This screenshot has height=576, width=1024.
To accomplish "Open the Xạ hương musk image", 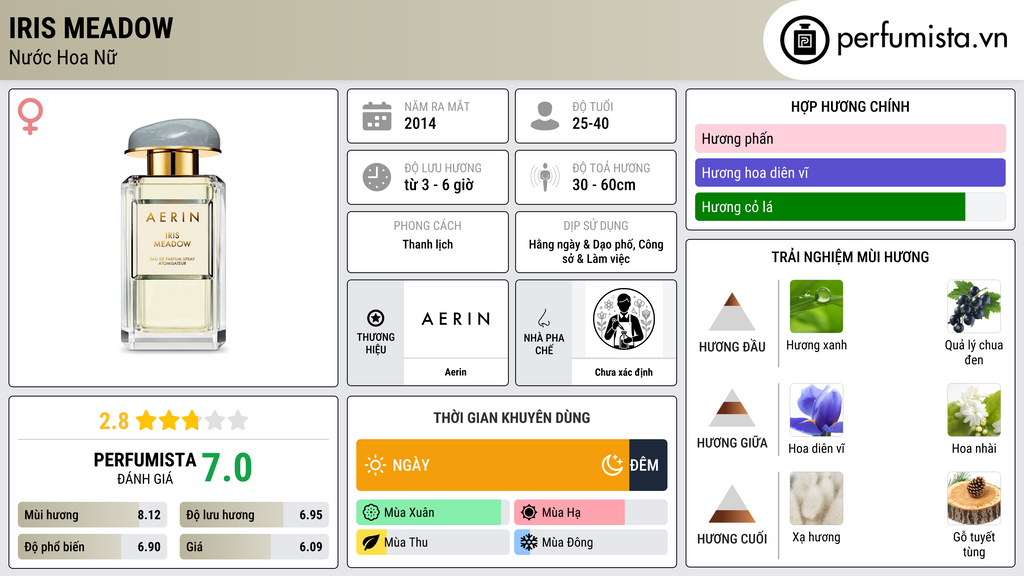I will pos(816,498).
